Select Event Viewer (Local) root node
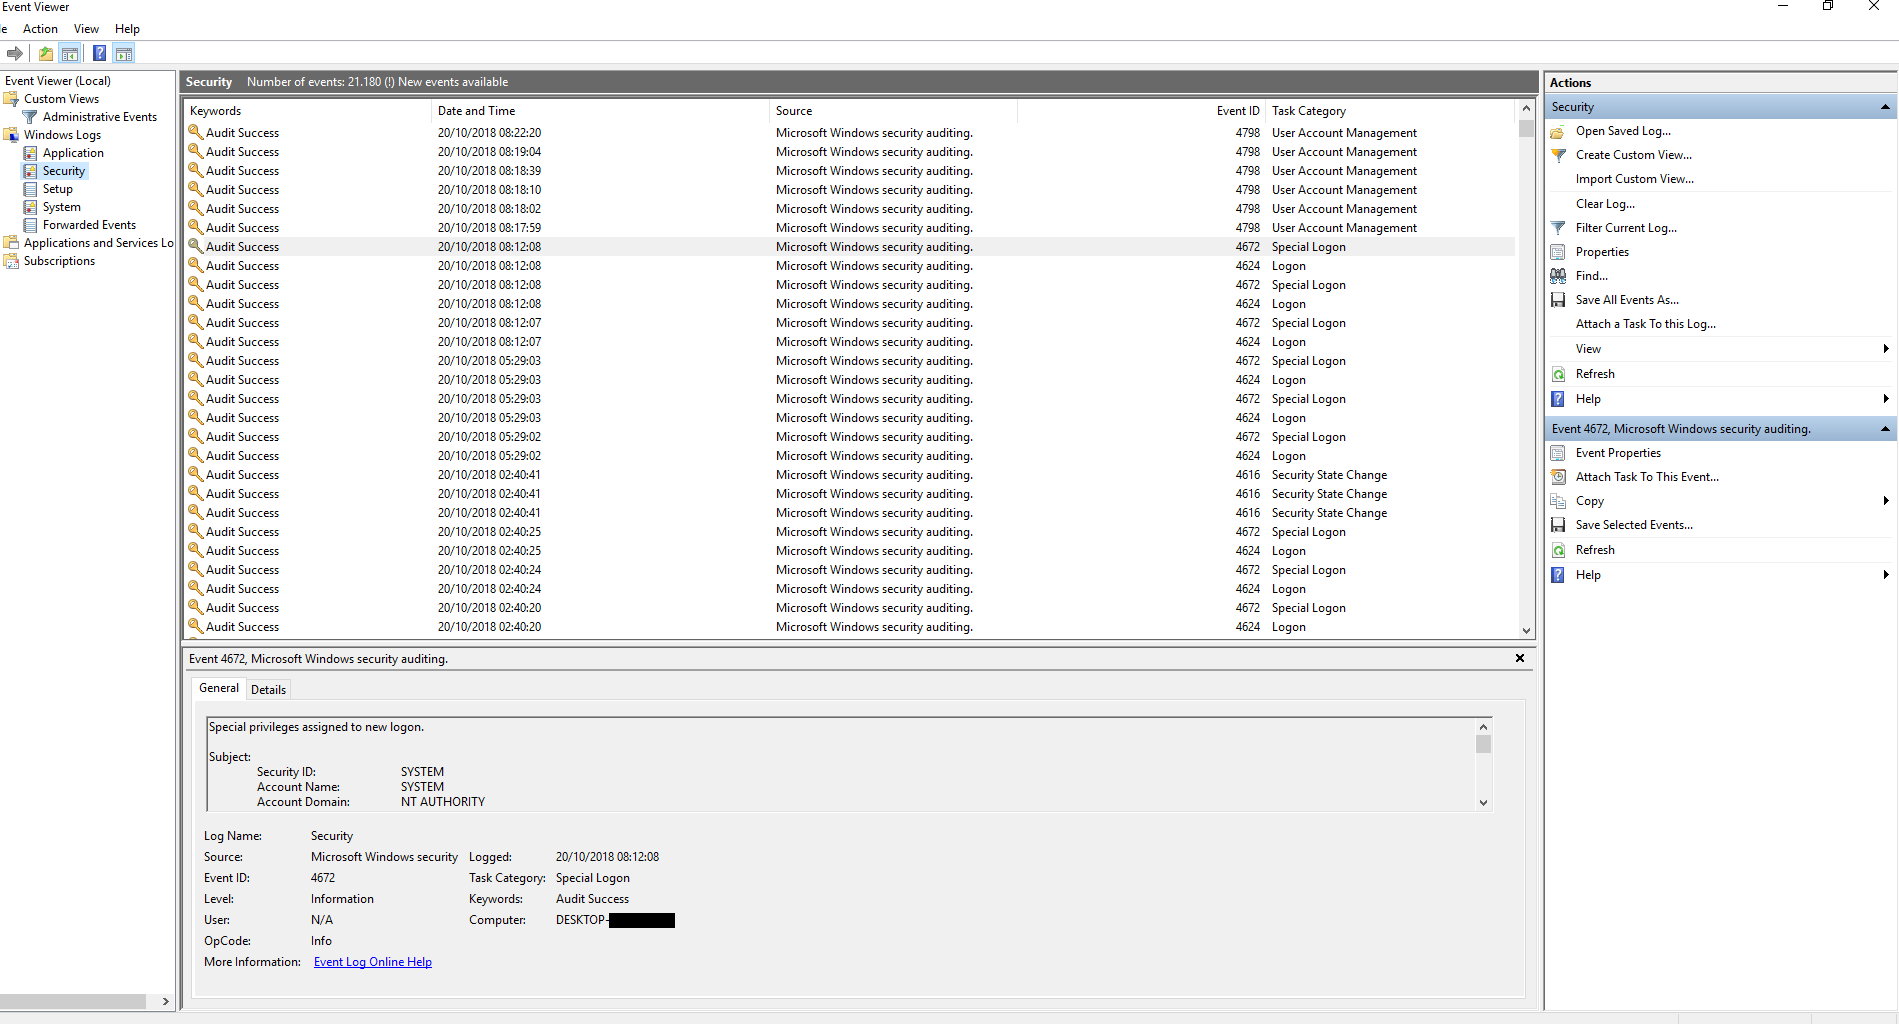The height and width of the screenshot is (1024, 1899). 58,81
